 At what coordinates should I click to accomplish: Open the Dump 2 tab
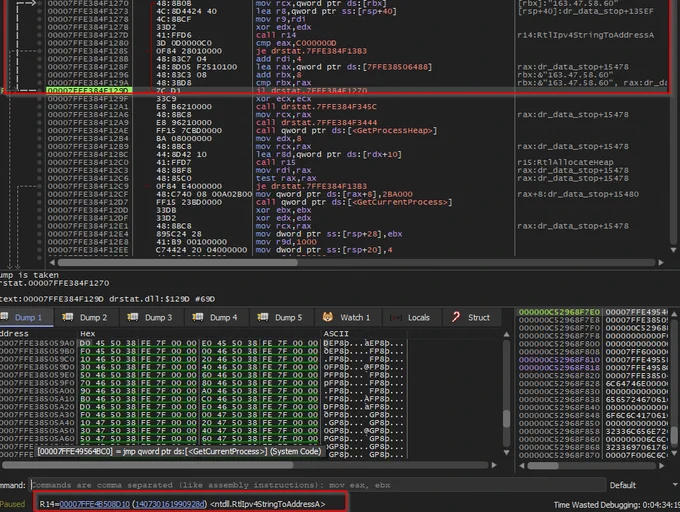(85, 317)
